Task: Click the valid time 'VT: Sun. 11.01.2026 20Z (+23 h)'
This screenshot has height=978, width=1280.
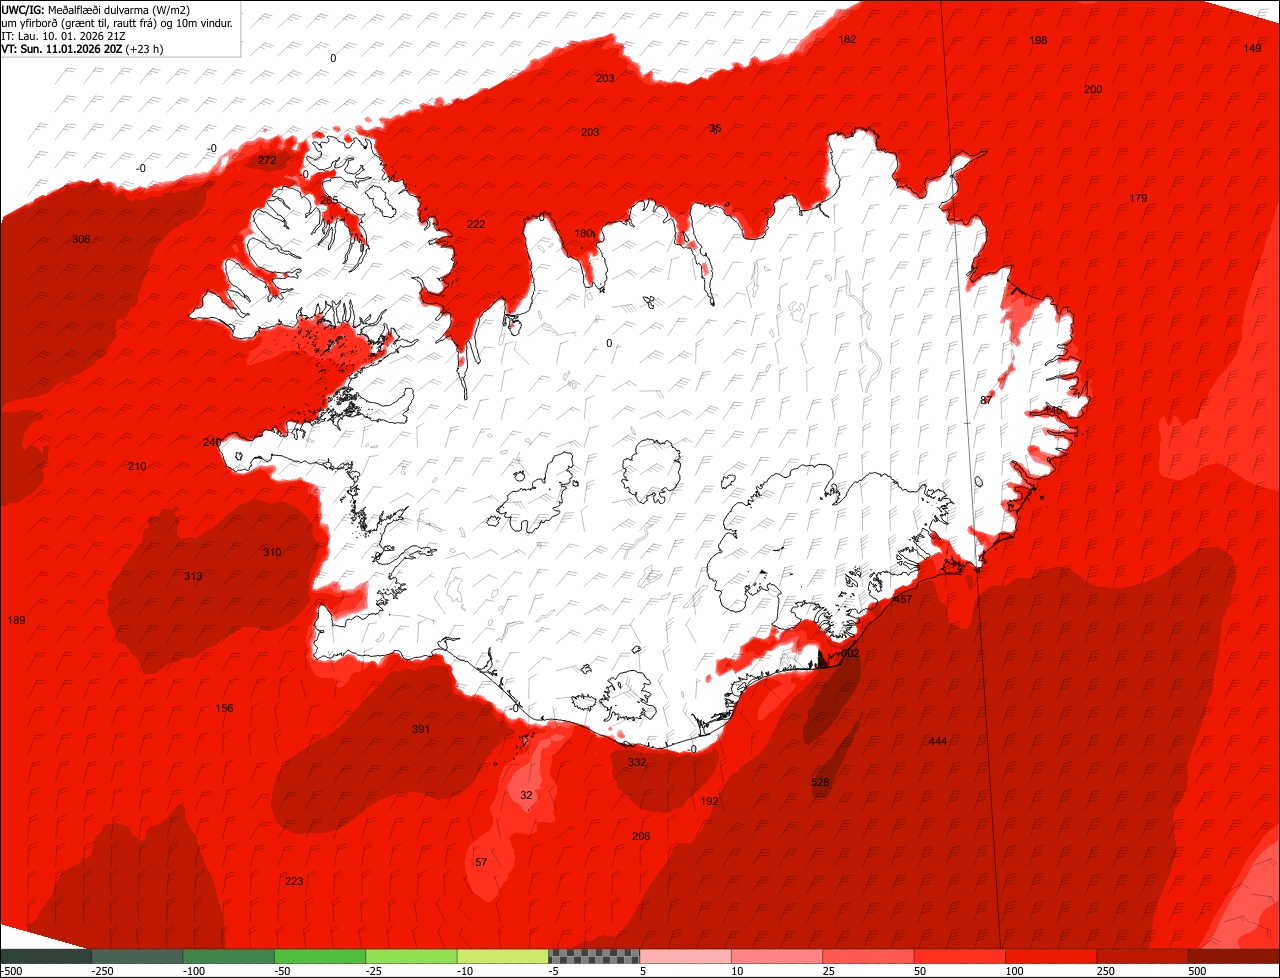Action: click(x=83, y=48)
